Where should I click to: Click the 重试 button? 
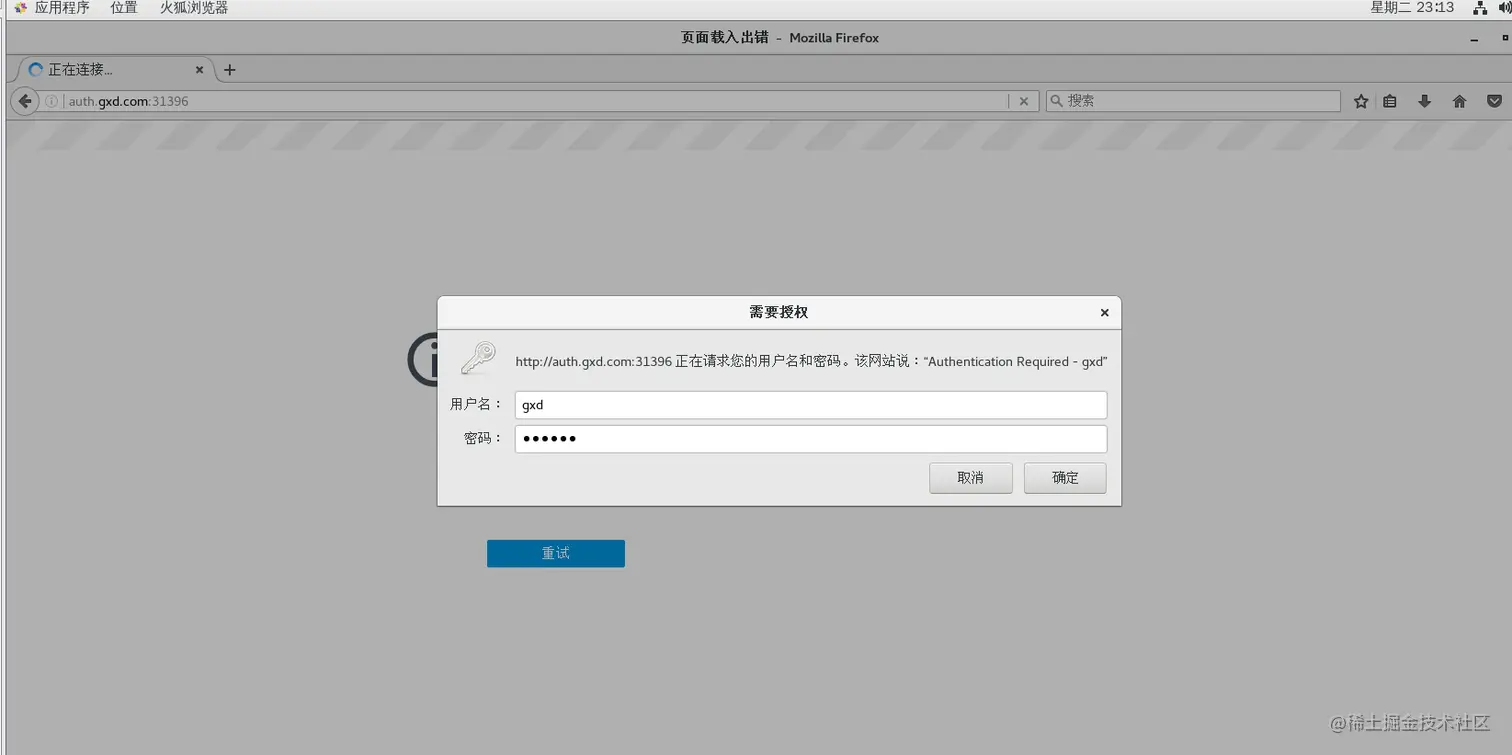[556, 554]
